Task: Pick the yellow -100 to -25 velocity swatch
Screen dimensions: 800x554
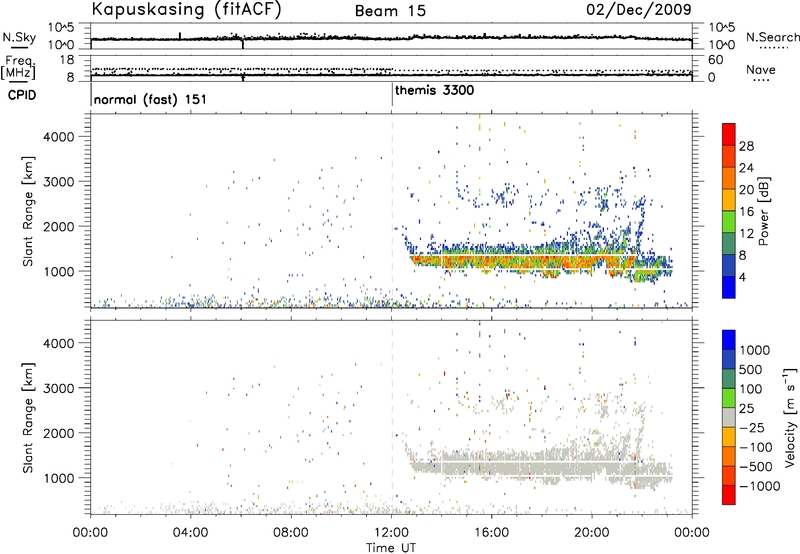Action: click(729, 437)
